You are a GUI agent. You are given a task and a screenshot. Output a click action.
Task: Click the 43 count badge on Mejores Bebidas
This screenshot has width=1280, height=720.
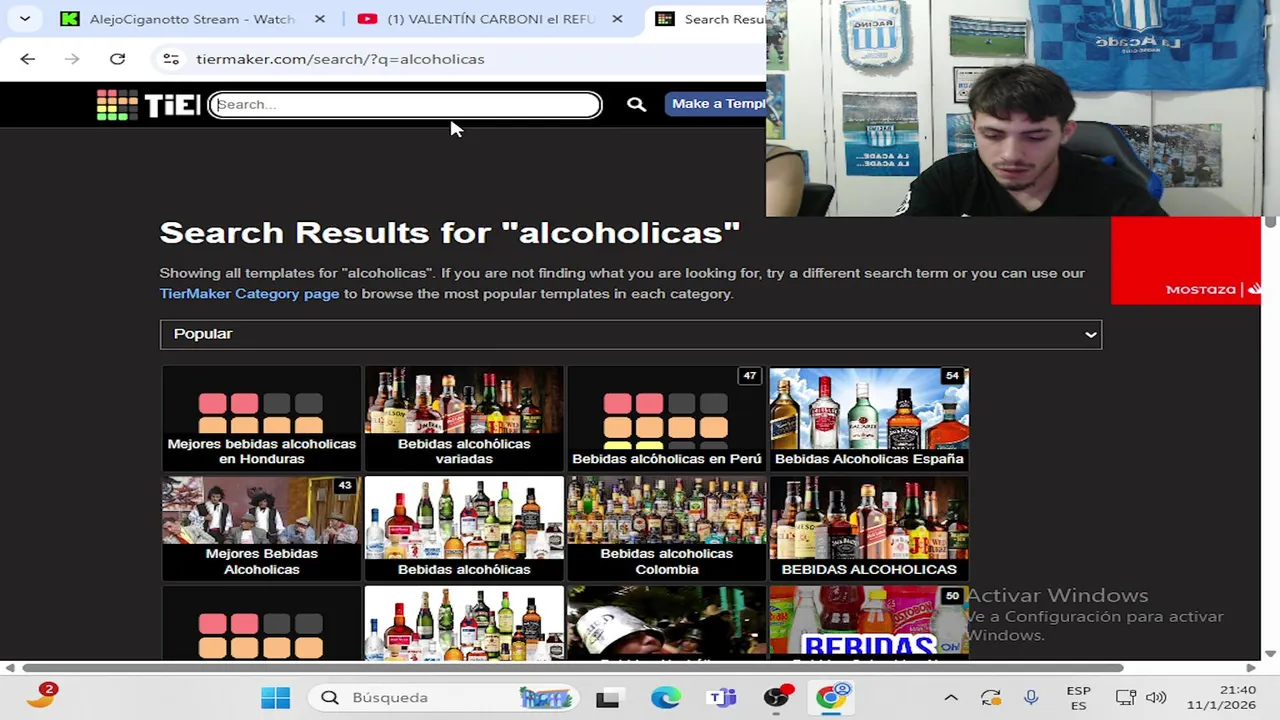pos(345,486)
